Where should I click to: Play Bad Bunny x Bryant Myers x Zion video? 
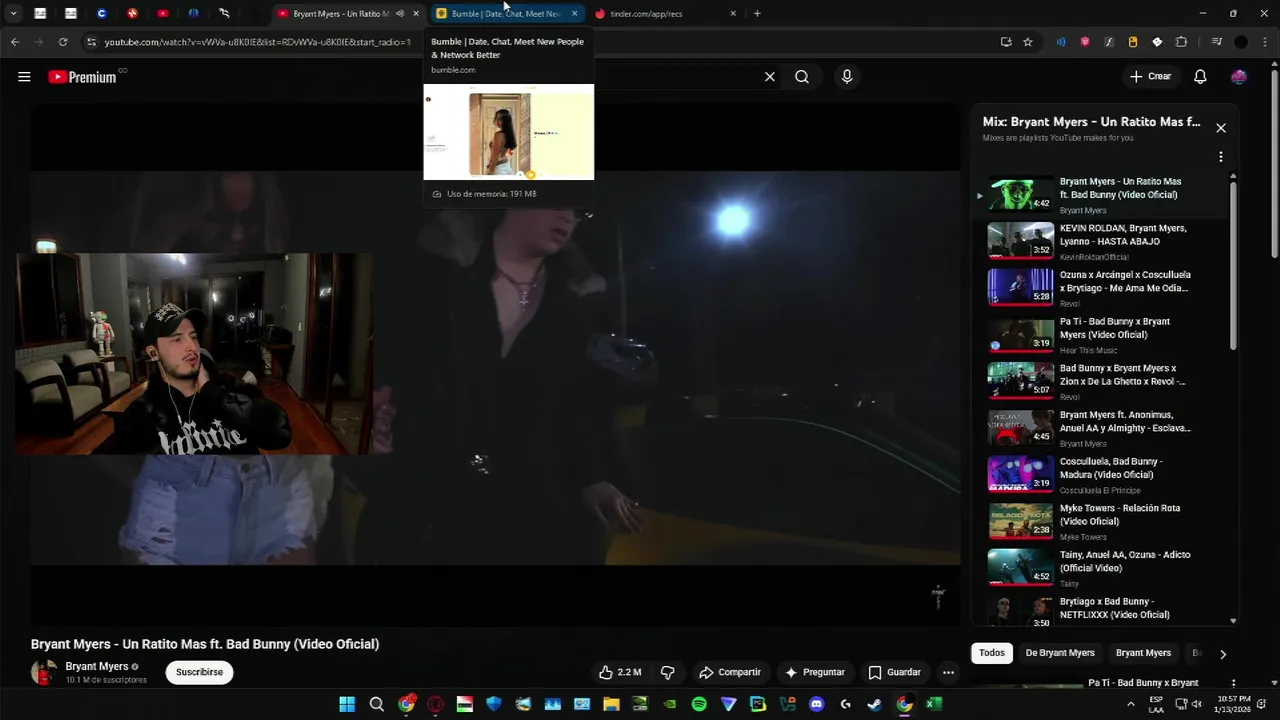pos(1100,381)
